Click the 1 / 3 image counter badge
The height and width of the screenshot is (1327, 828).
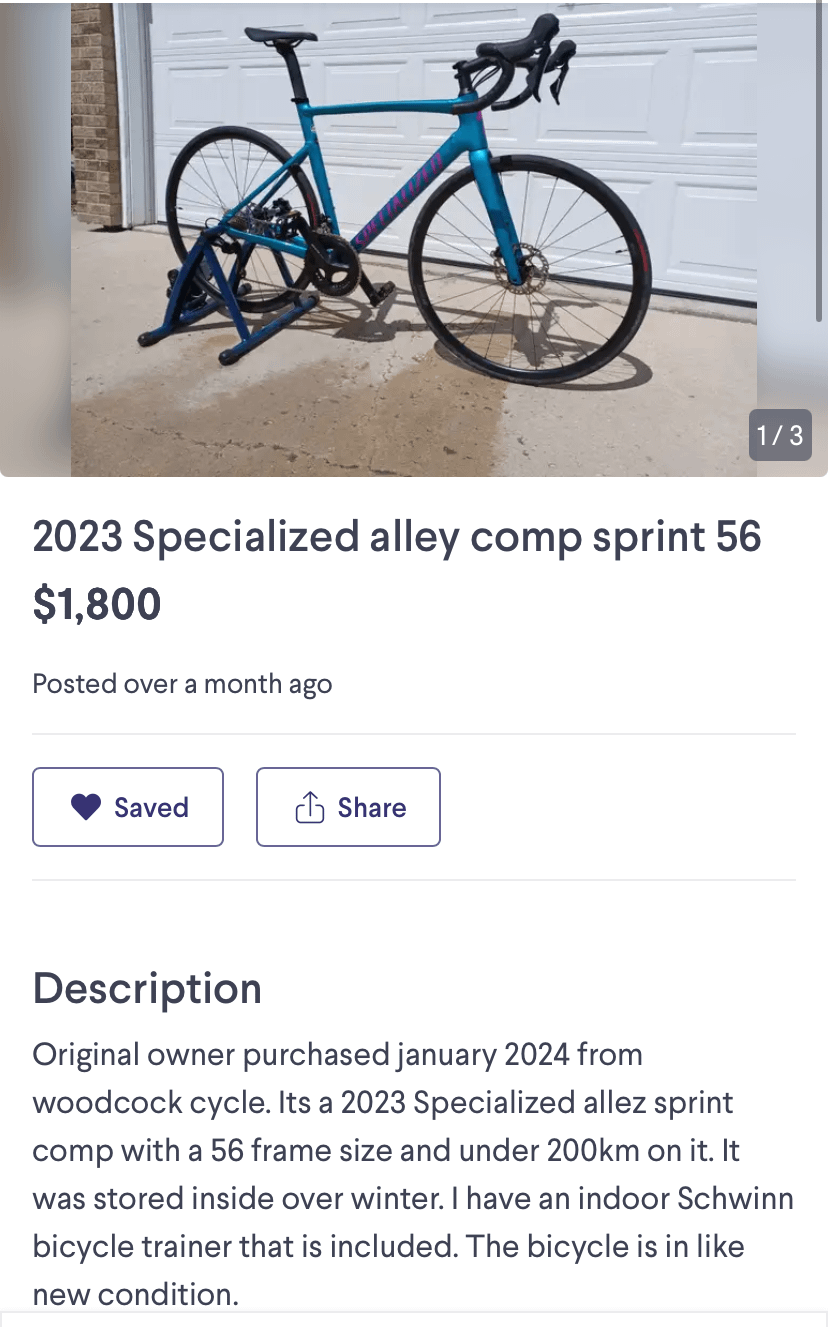(780, 435)
